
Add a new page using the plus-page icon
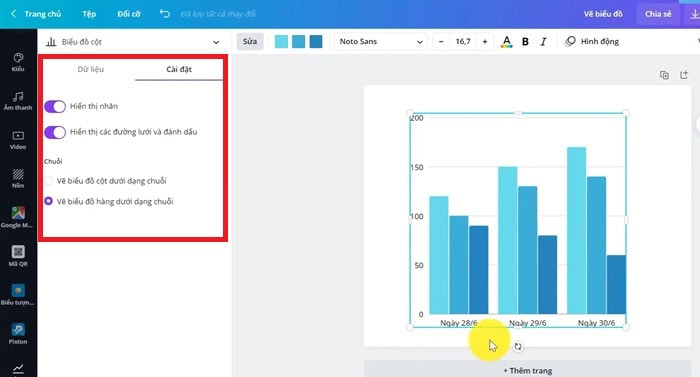pos(684,75)
